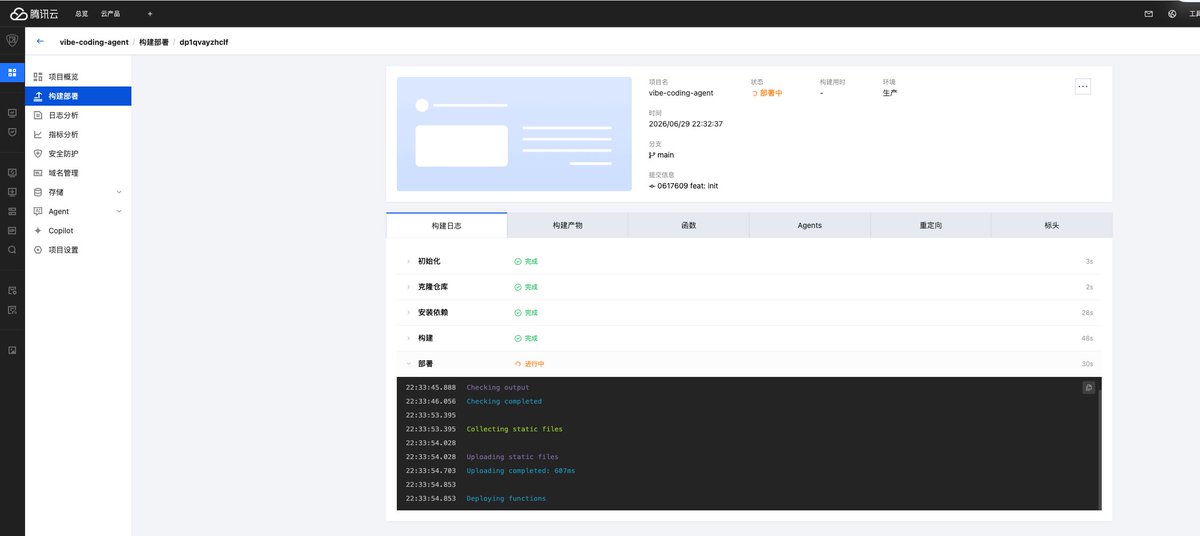The width and height of the screenshot is (1200, 536).
Task: Open the mail messages icon
Action: point(1148,14)
